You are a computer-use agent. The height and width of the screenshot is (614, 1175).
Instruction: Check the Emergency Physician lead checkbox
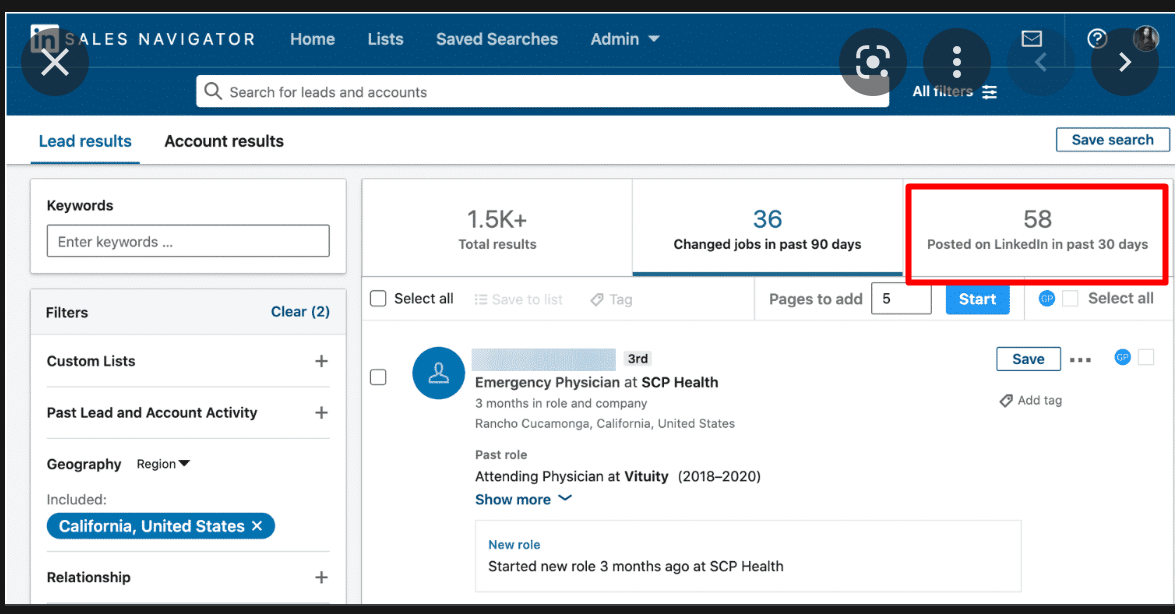(378, 377)
